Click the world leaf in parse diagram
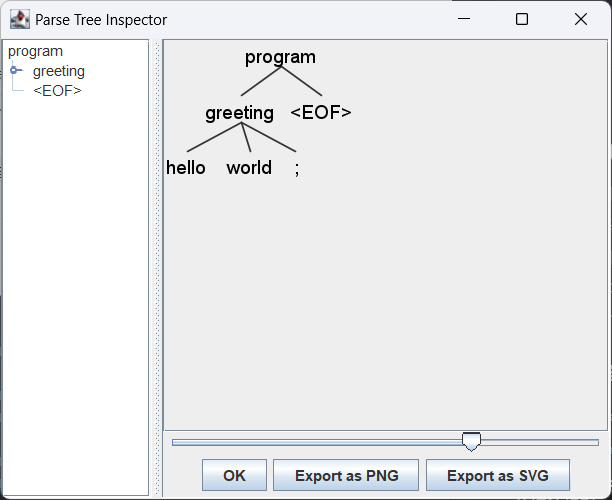 coord(249,168)
